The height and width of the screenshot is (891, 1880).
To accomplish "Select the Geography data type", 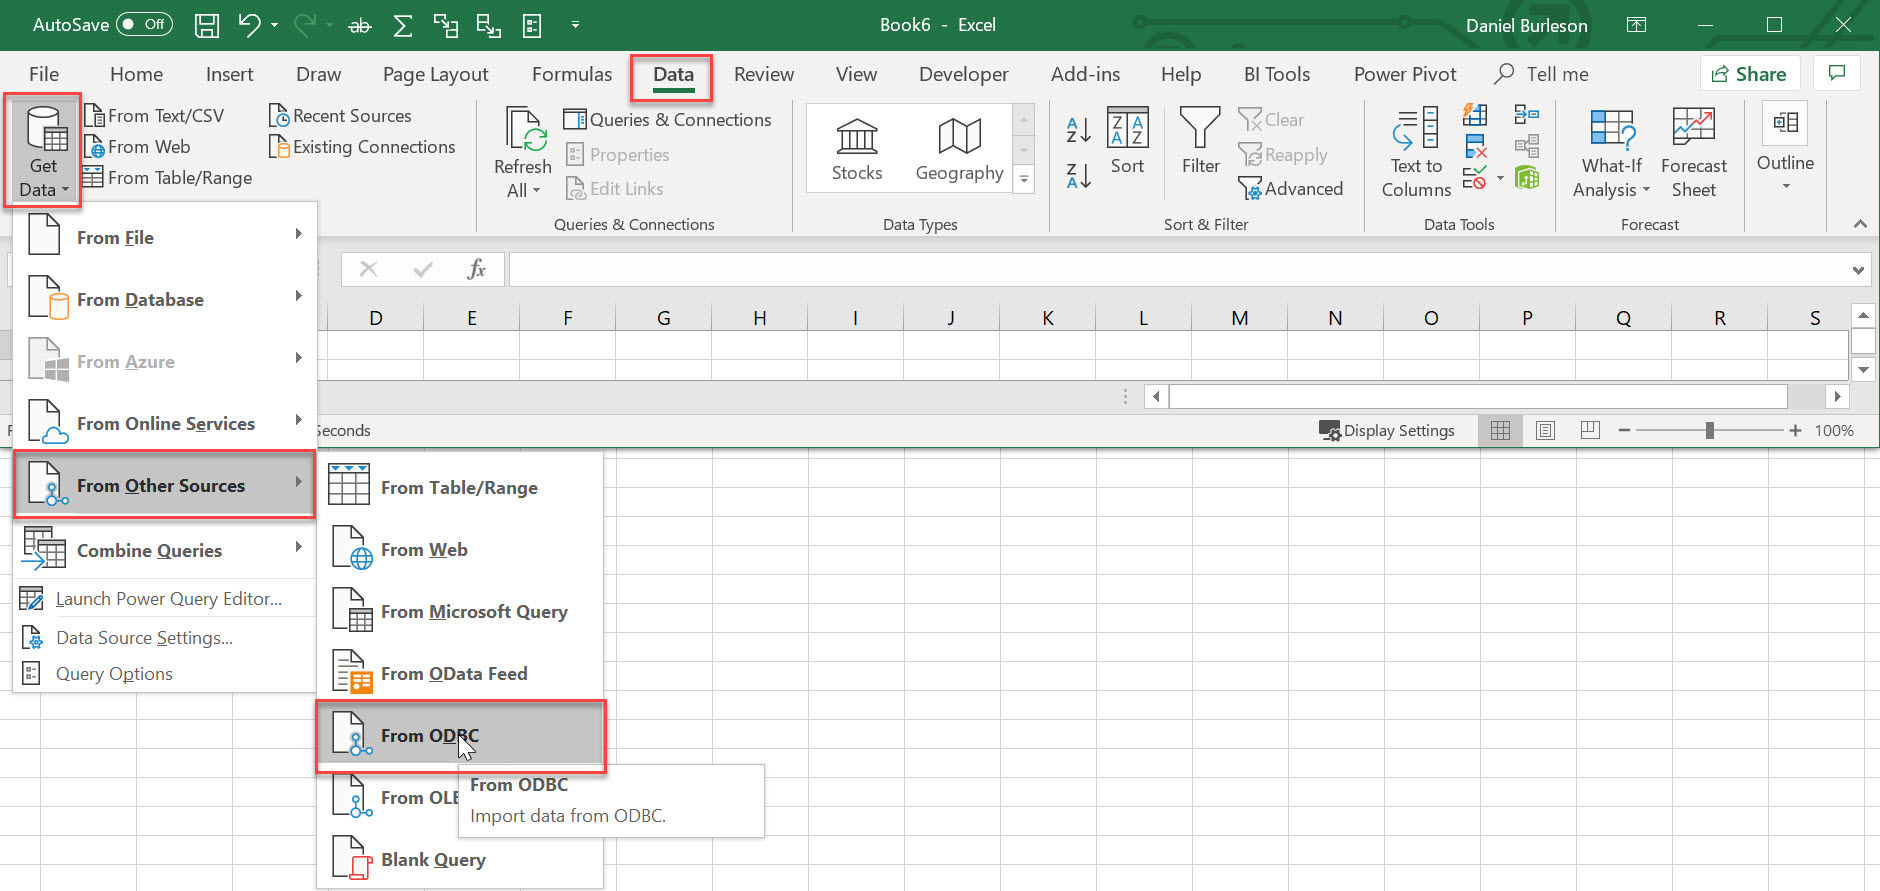I will (959, 150).
